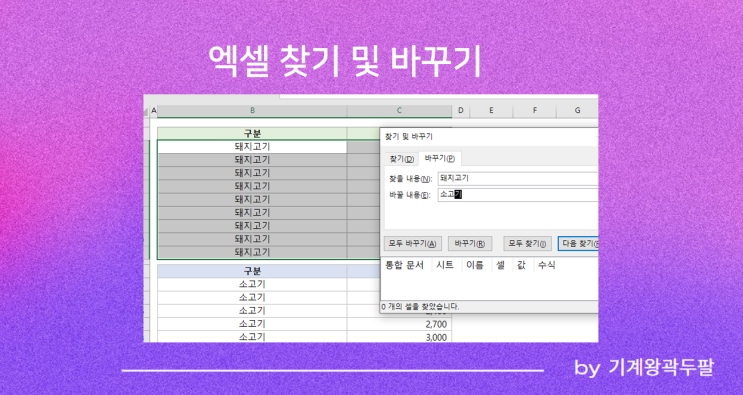Select the green 구분 header cell
The width and height of the screenshot is (743, 395).
pos(252,134)
